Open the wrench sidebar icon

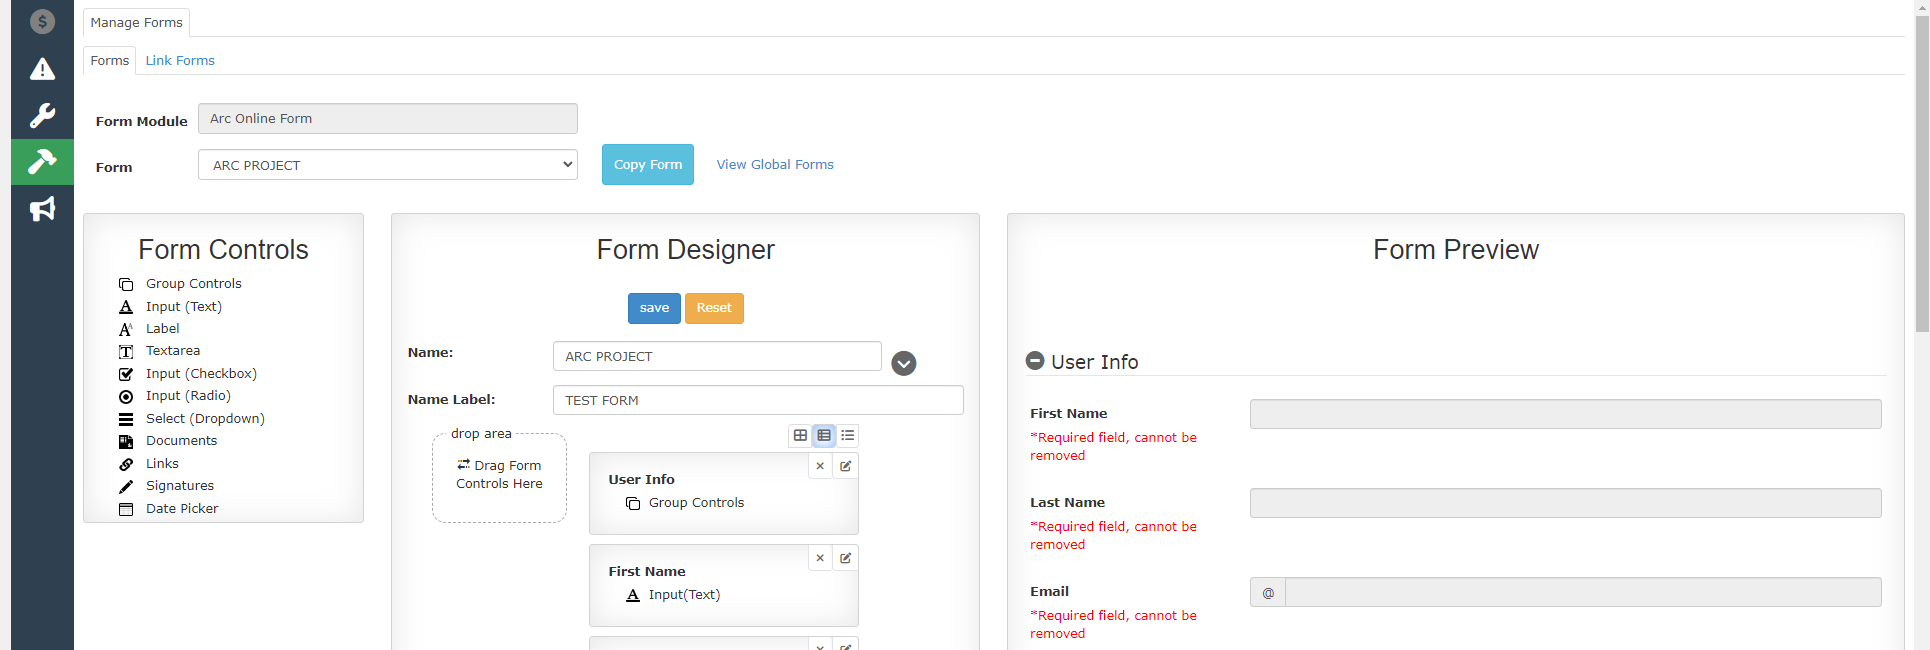(42, 115)
